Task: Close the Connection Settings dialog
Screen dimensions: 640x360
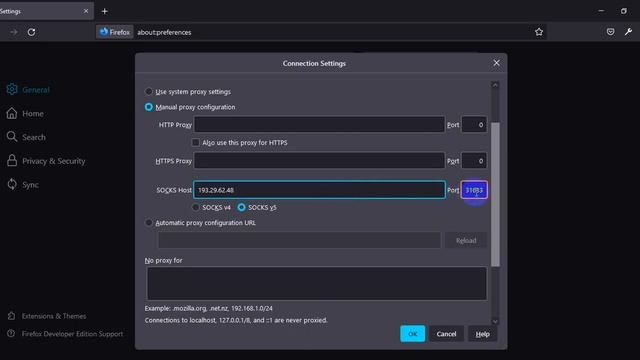Action: click(496, 63)
